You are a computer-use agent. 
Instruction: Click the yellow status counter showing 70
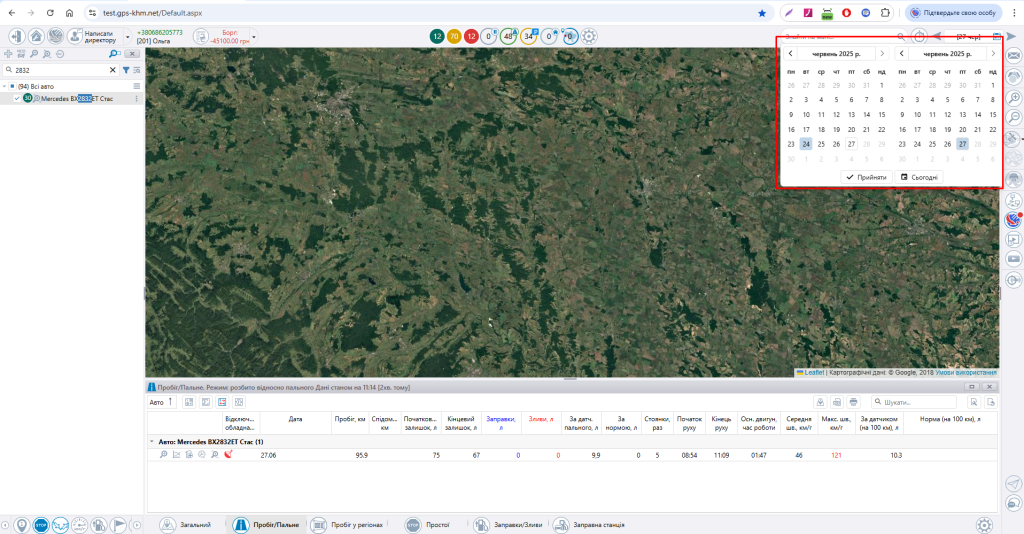tap(454, 37)
